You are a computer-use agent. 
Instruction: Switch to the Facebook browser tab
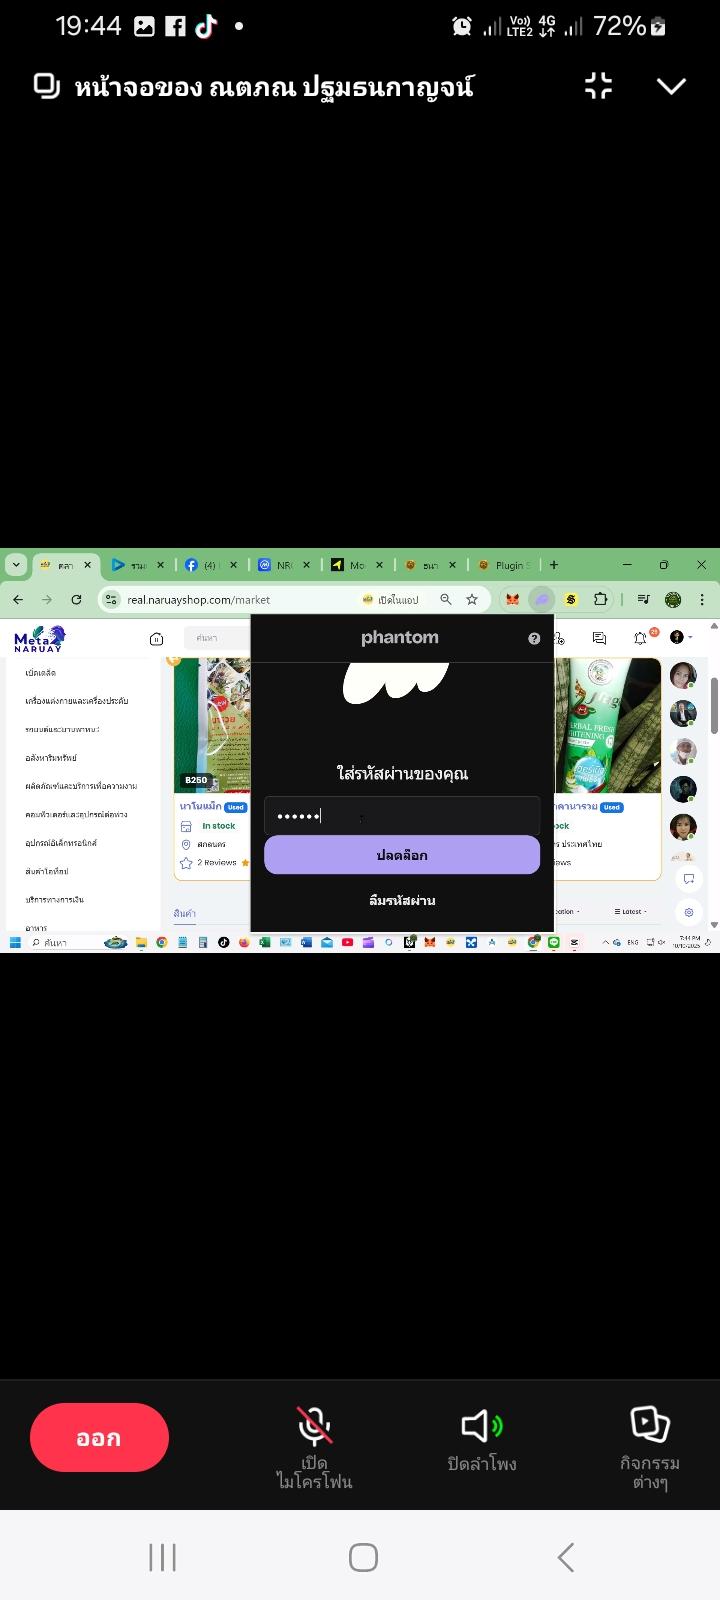click(211, 565)
